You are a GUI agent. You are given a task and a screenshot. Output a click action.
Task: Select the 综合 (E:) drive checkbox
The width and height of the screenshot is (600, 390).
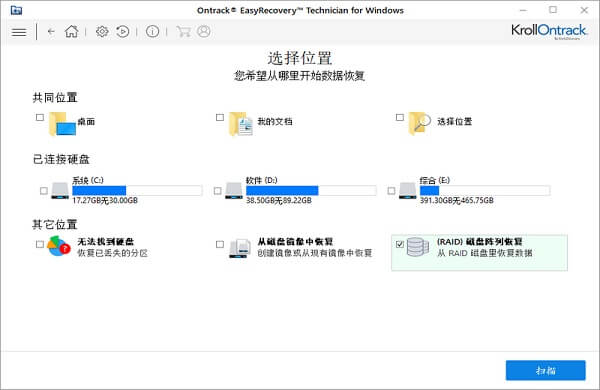click(391, 191)
